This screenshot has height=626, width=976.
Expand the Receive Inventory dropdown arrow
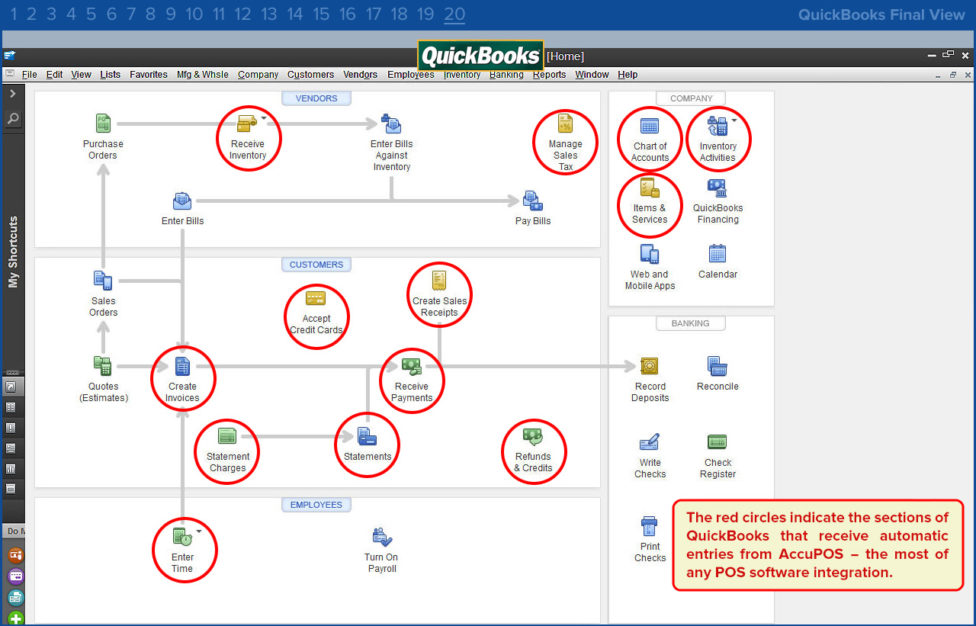point(263,118)
